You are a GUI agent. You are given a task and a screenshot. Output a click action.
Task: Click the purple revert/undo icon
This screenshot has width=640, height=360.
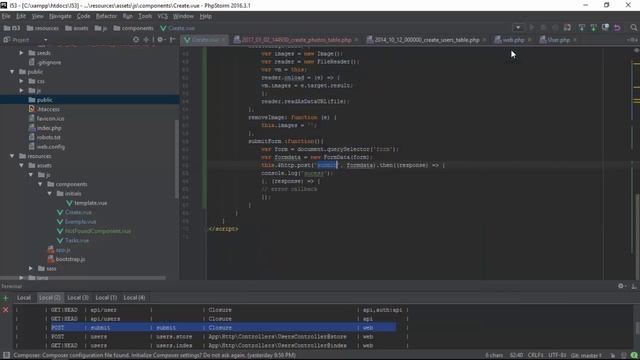(617, 28)
